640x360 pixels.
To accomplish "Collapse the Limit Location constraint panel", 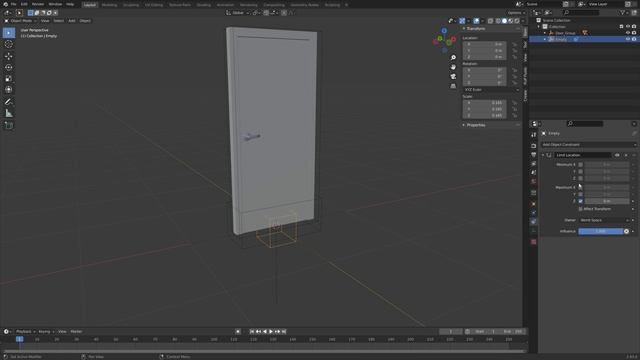I will (543, 155).
